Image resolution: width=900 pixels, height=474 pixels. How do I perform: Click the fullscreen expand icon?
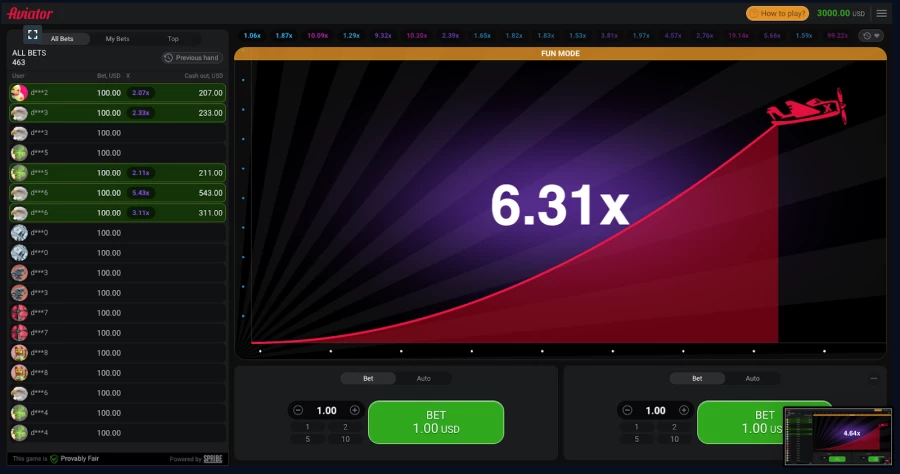(x=32, y=34)
